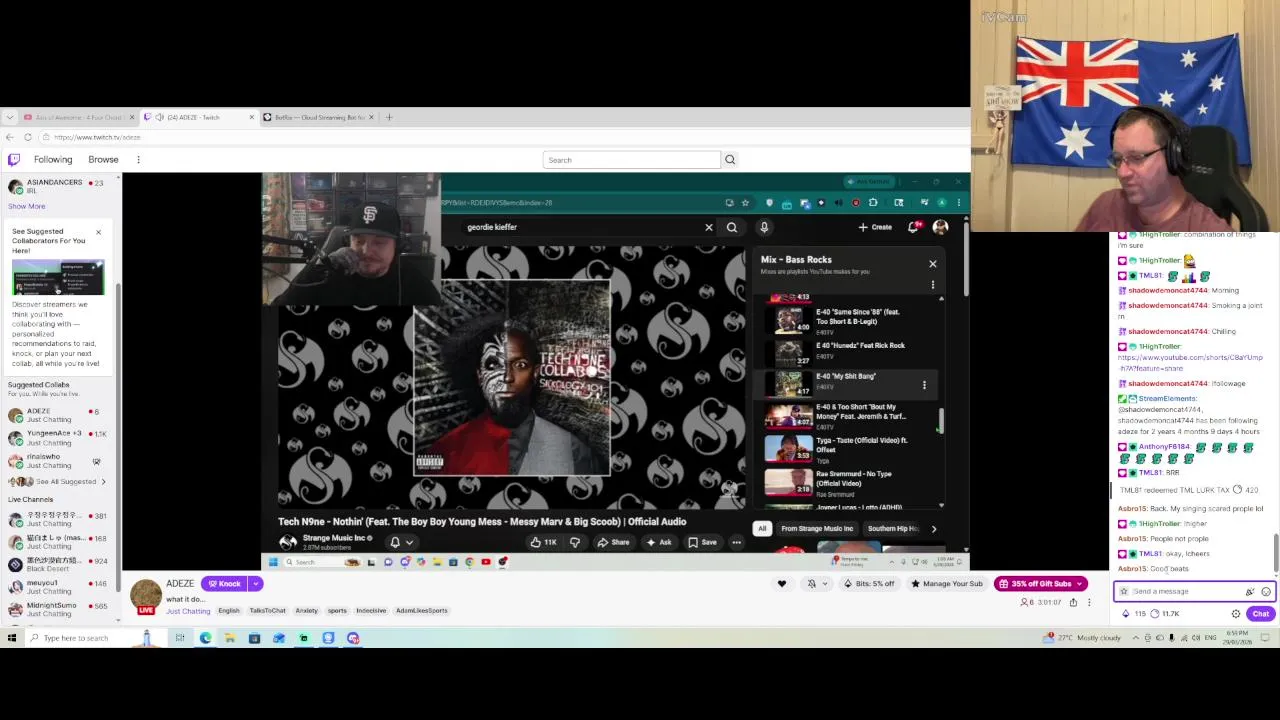The image size is (1280, 720).
Task: Open the suggested collaborators preview image
Action: pyautogui.click(x=58, y=277)
